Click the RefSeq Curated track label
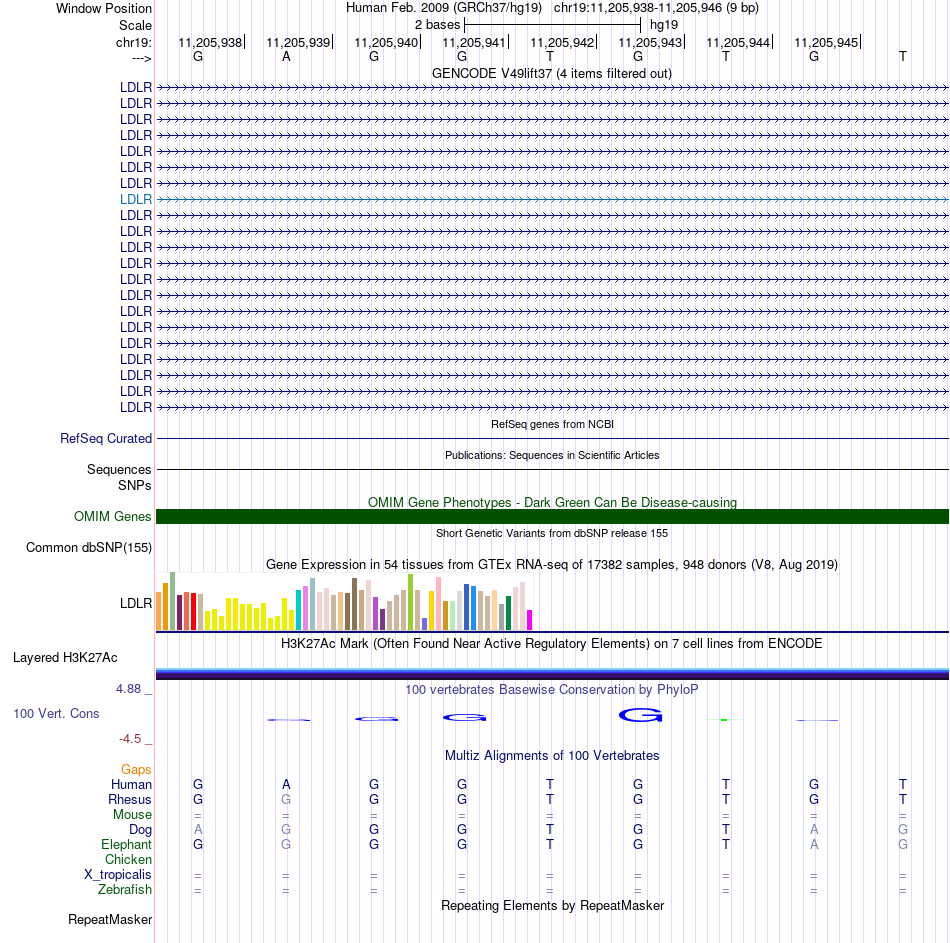The image size is (950, 943). tap(106, 438)
